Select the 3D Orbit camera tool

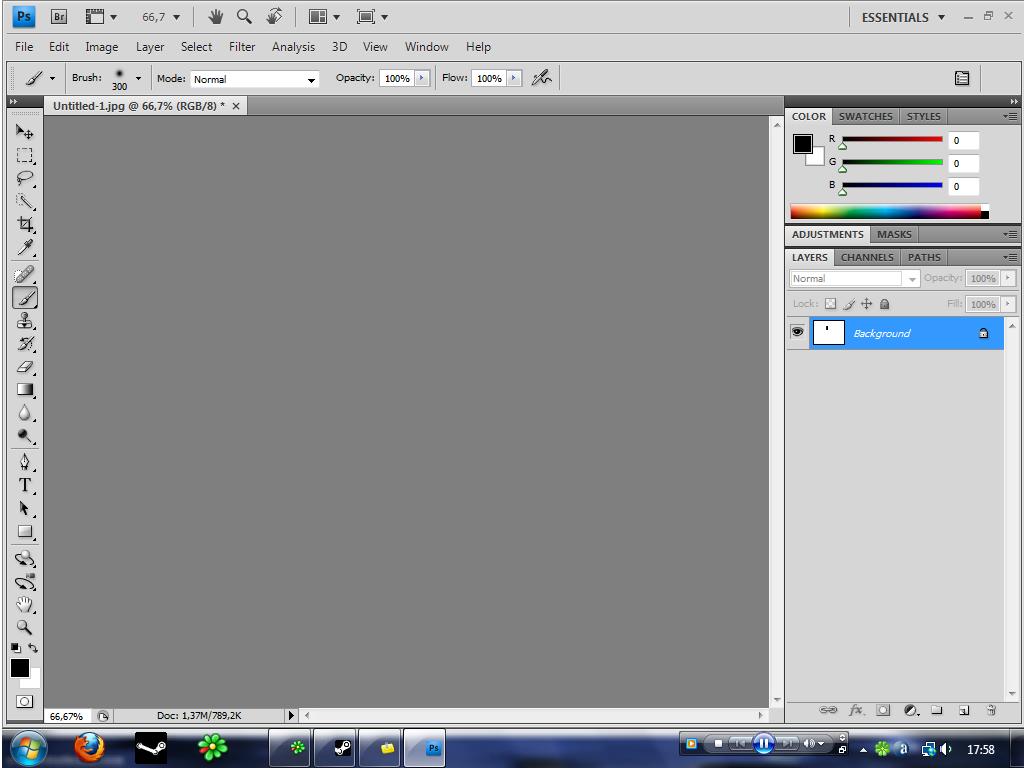[x=25, y=581]
